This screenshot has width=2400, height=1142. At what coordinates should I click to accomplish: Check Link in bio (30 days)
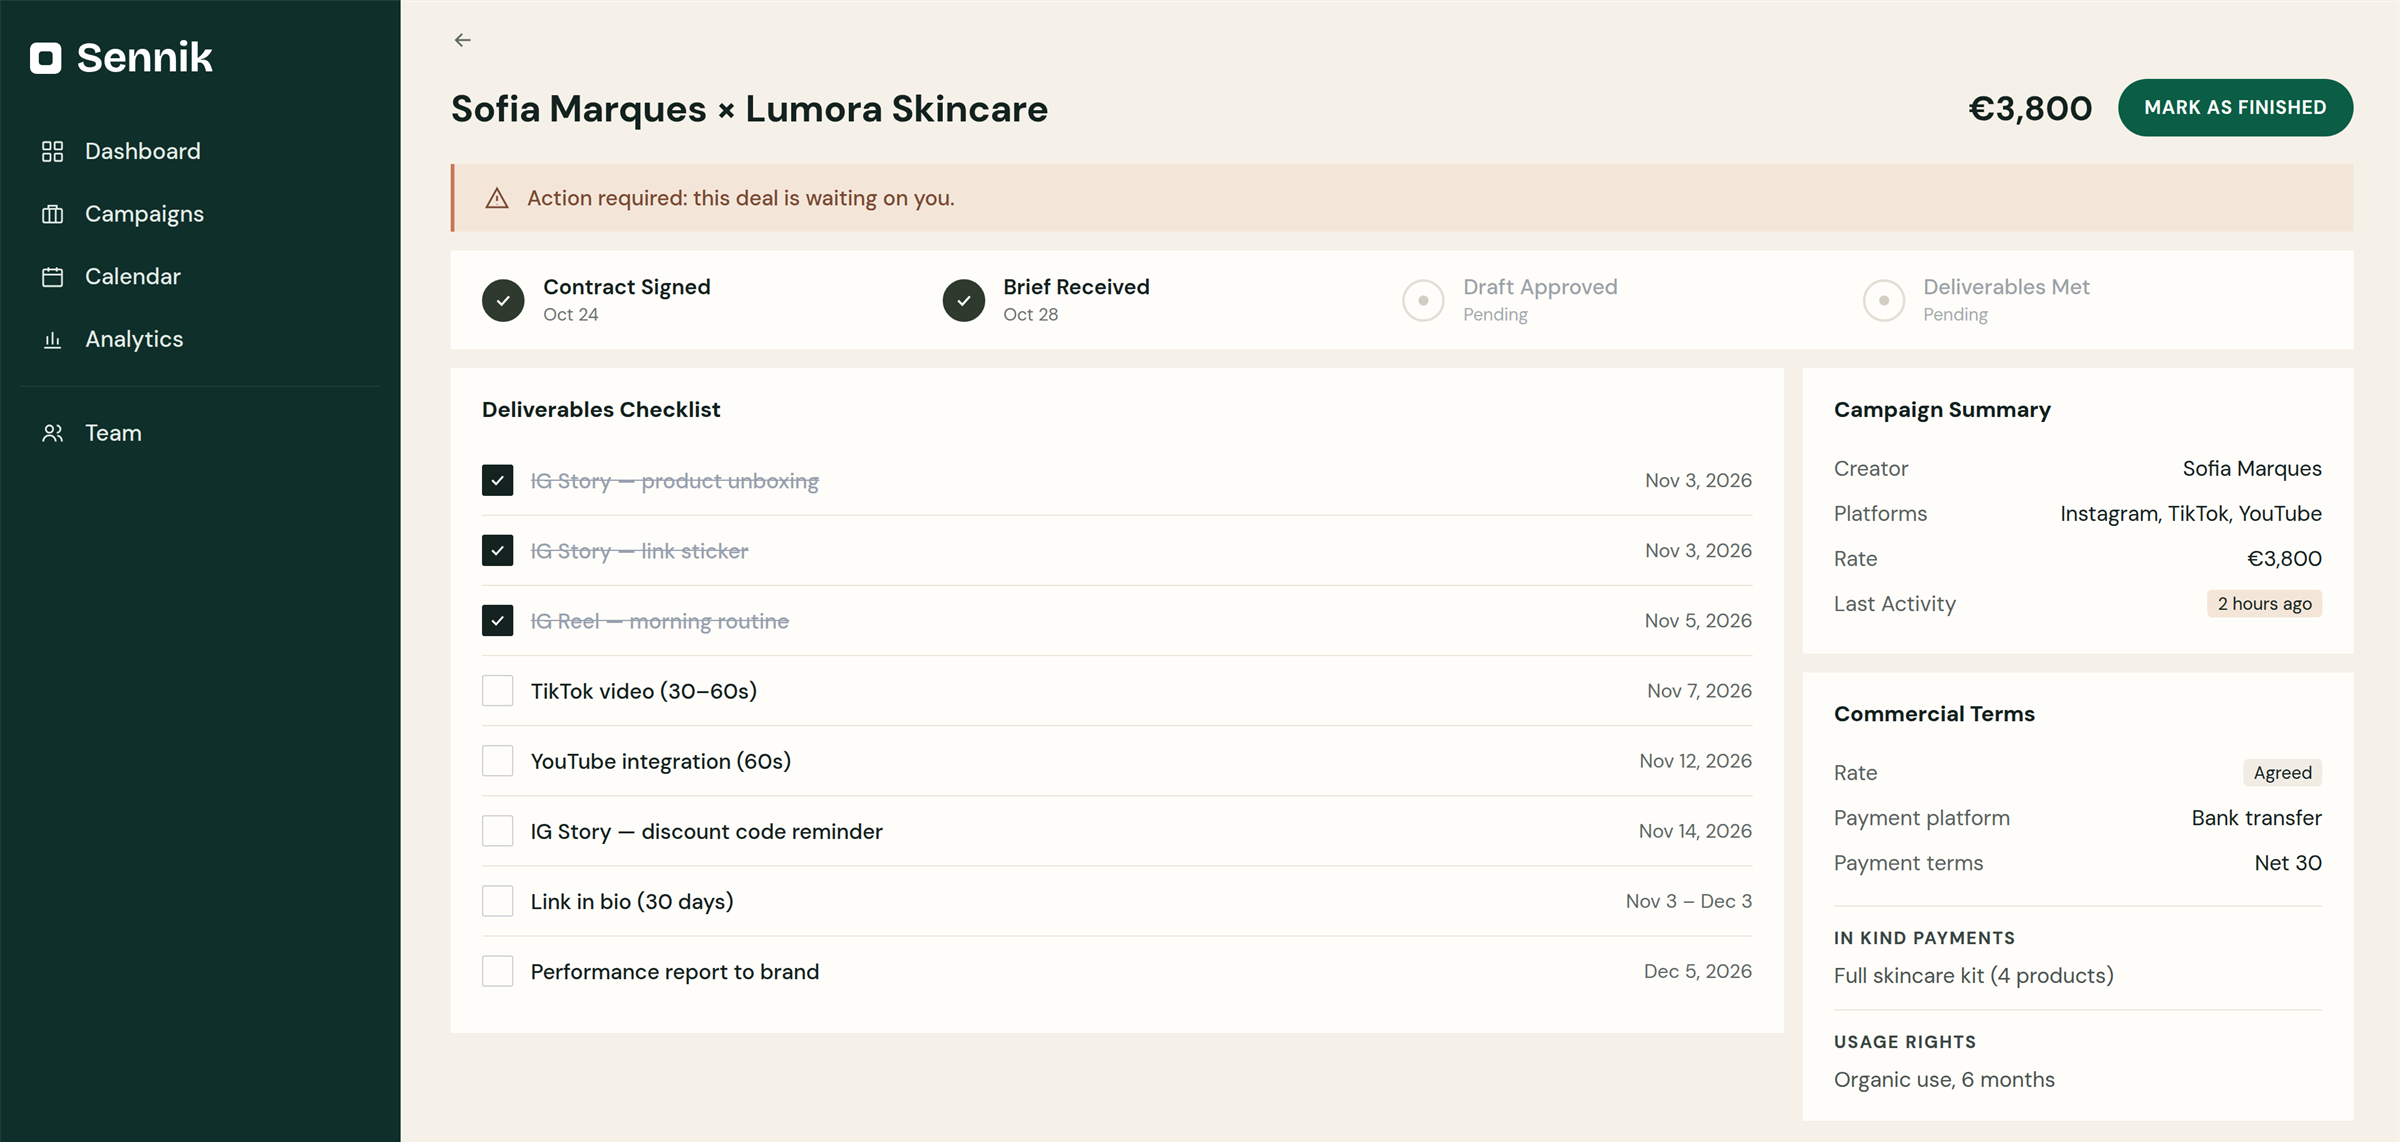(x=498, y=900)
